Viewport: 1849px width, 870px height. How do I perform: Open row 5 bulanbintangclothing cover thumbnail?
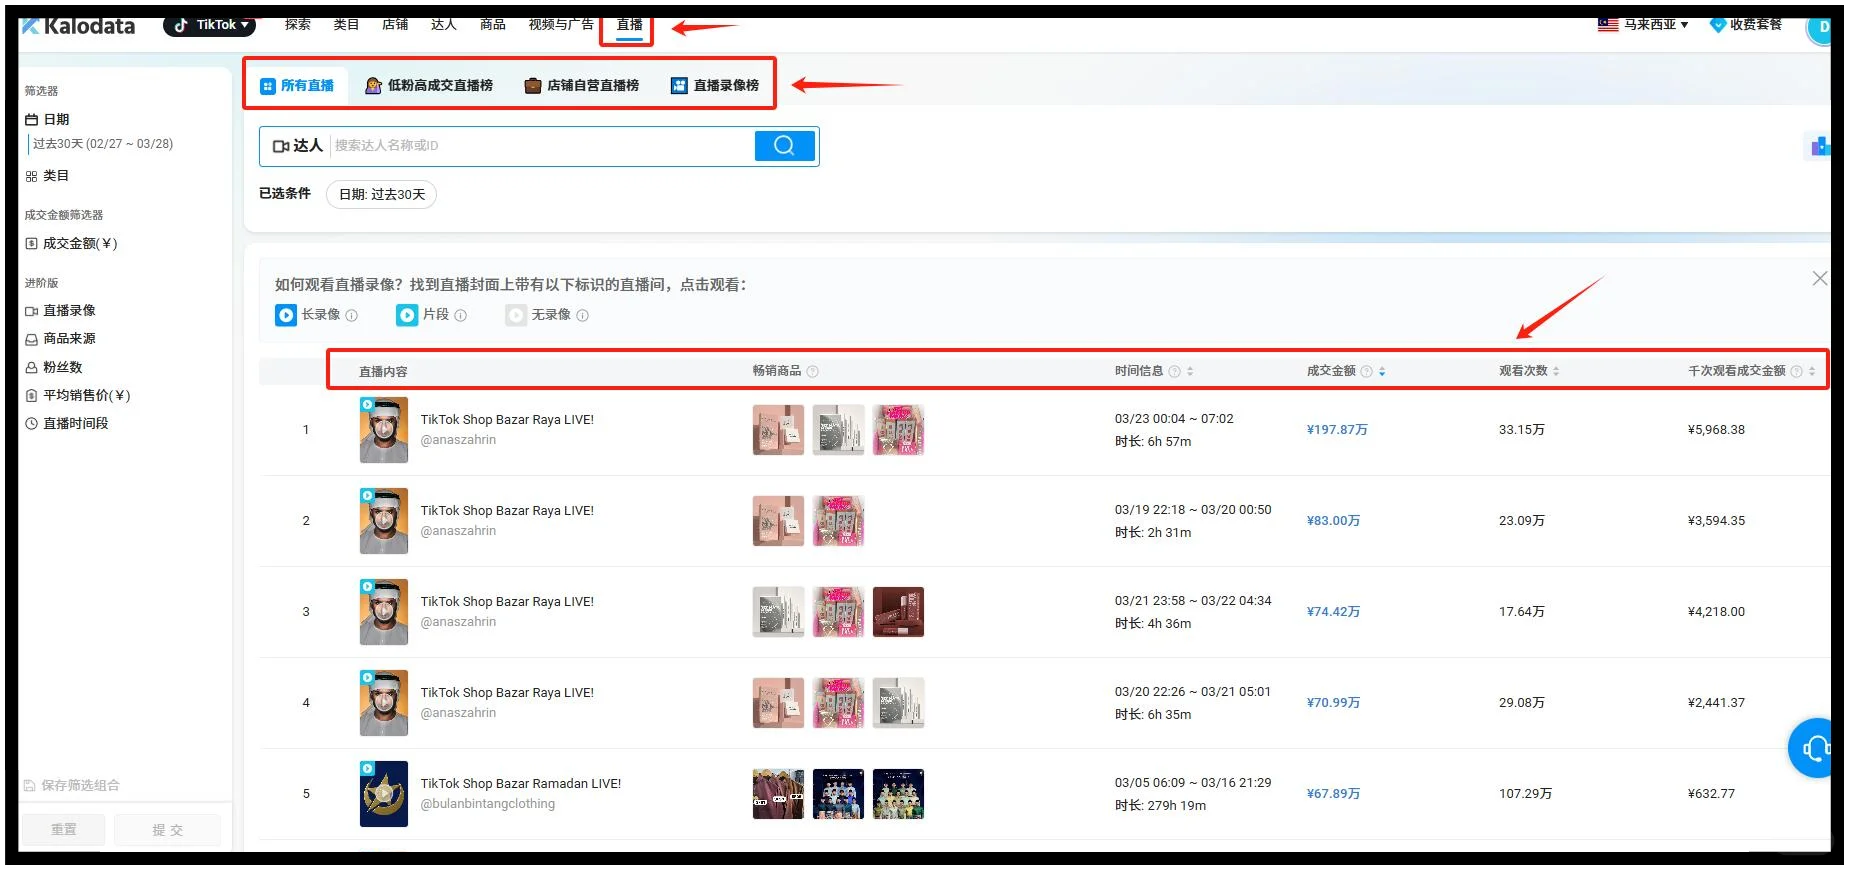click(x=384, y=794)
